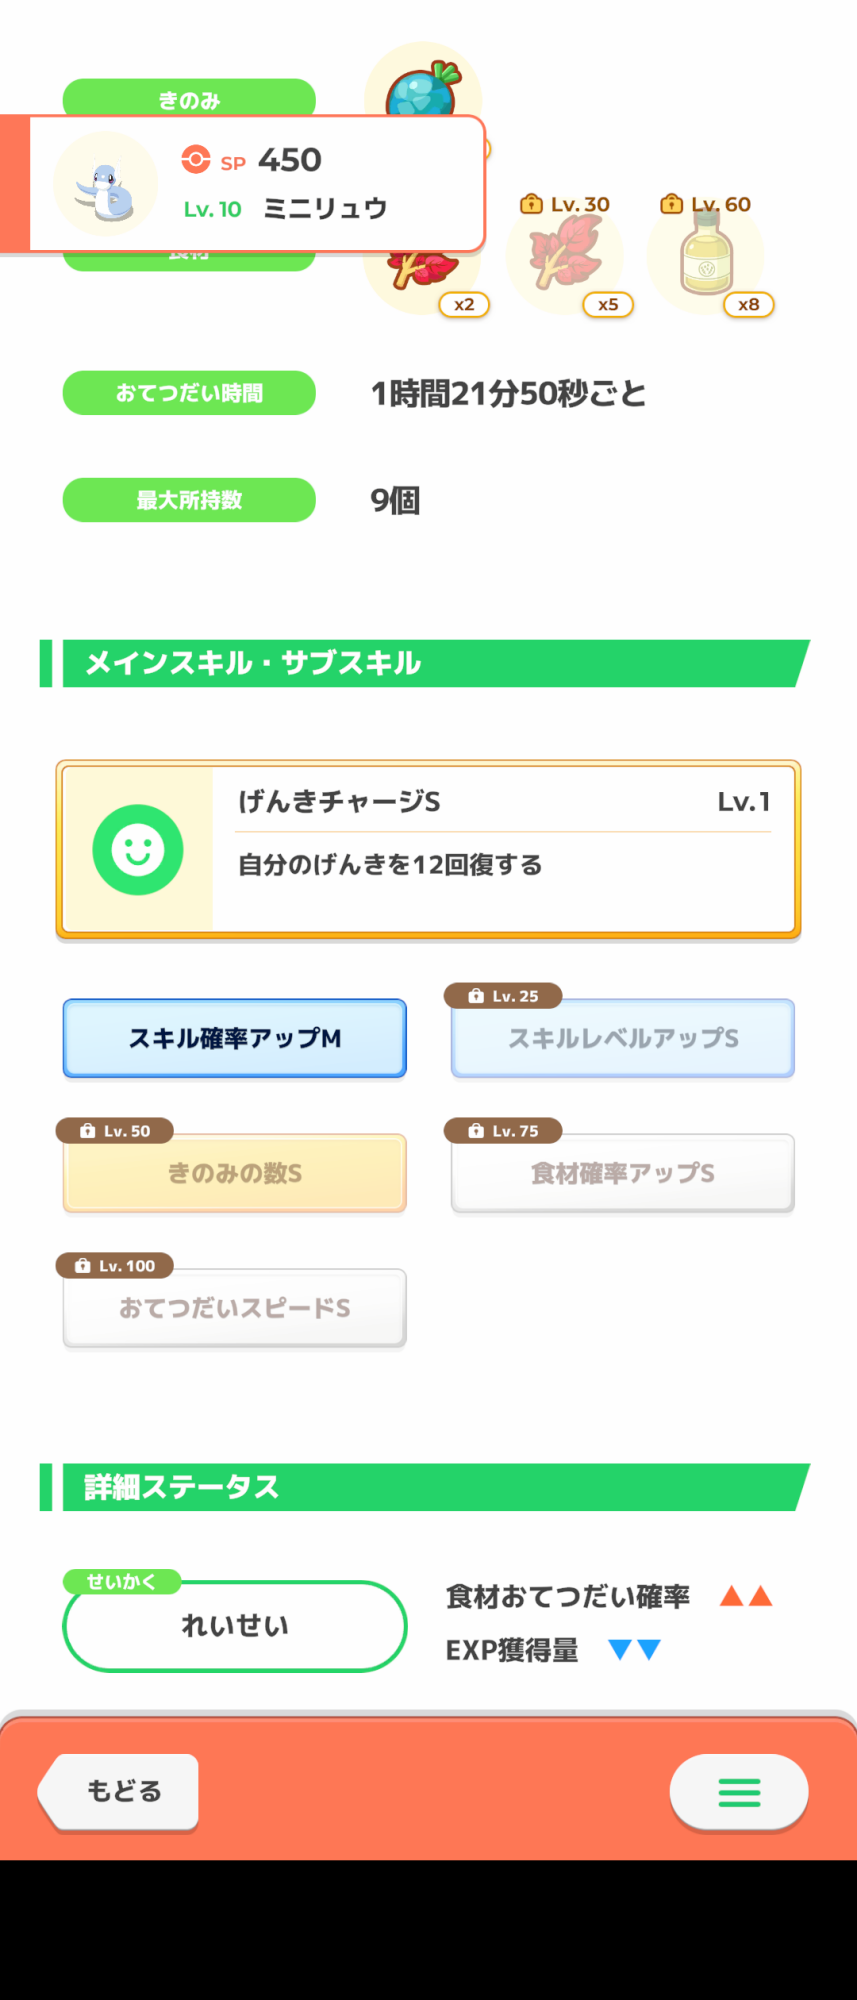Tap the Lv.30 locked herb ingredient
857x2000 pixels.
tap(566, 257)
